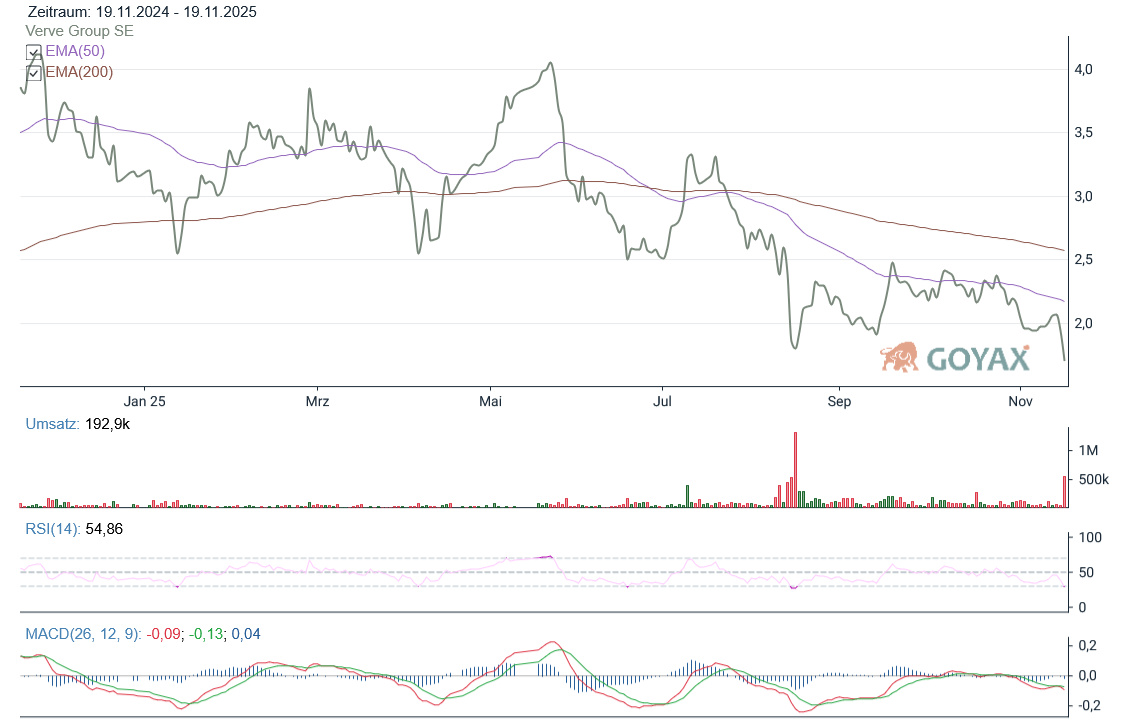Click the 4,0 price axis value
This screenshot has height=722, width=1140.
(x=1083, y=69)
